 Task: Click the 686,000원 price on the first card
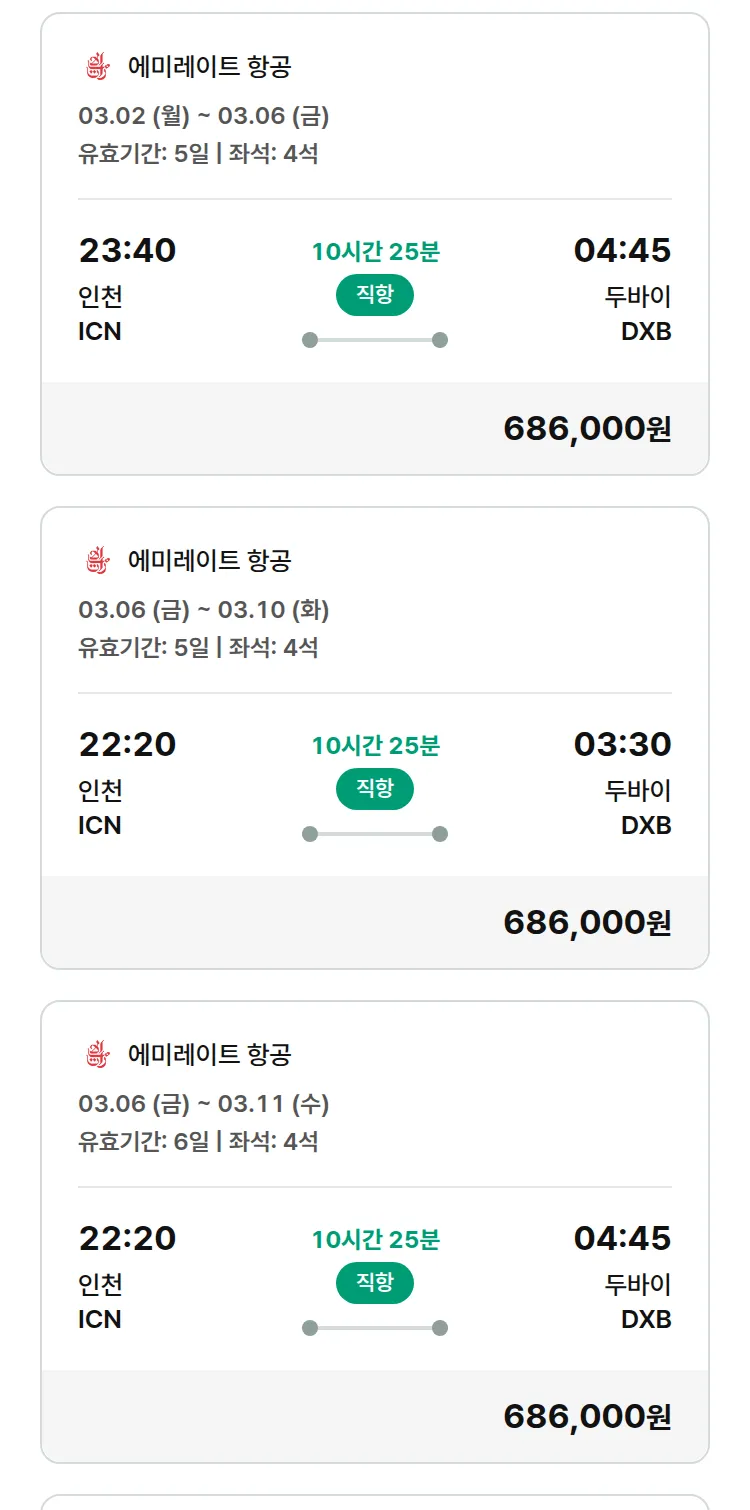(587, 429)
